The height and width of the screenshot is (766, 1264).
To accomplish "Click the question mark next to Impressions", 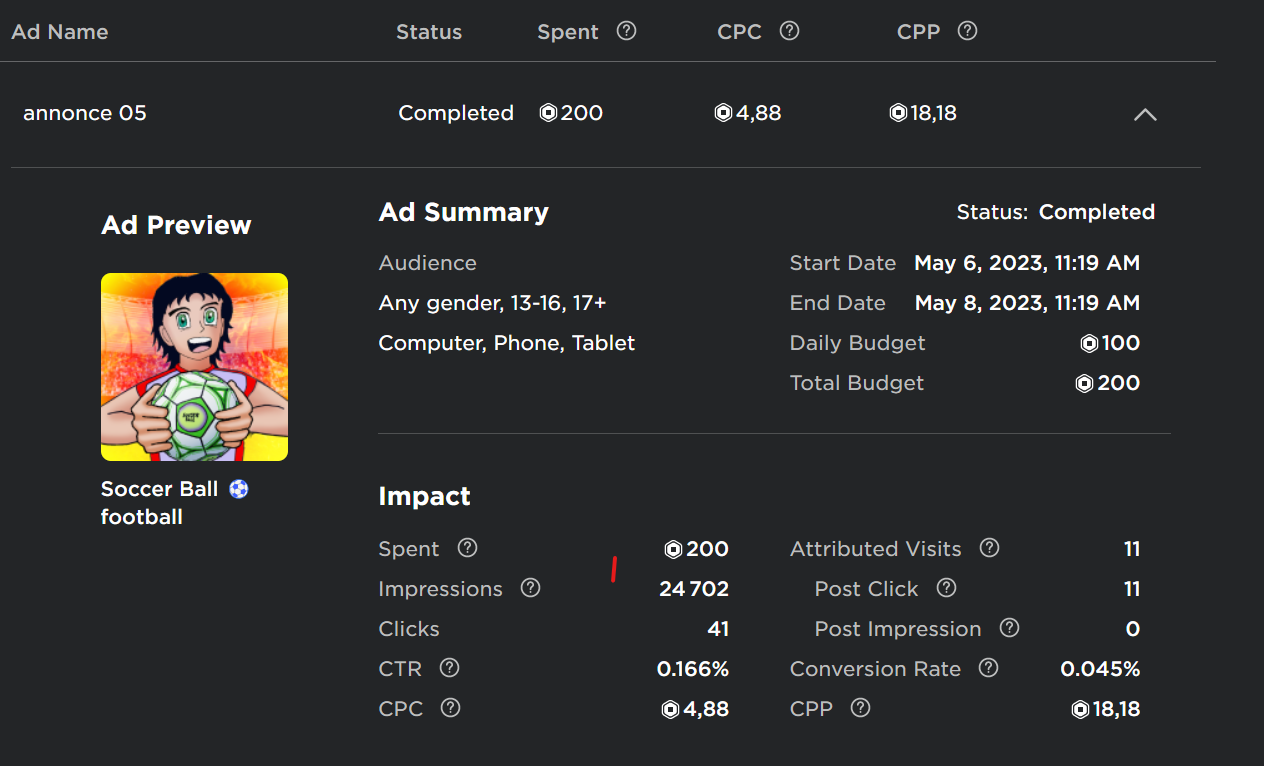I will [x=530, y=588].
